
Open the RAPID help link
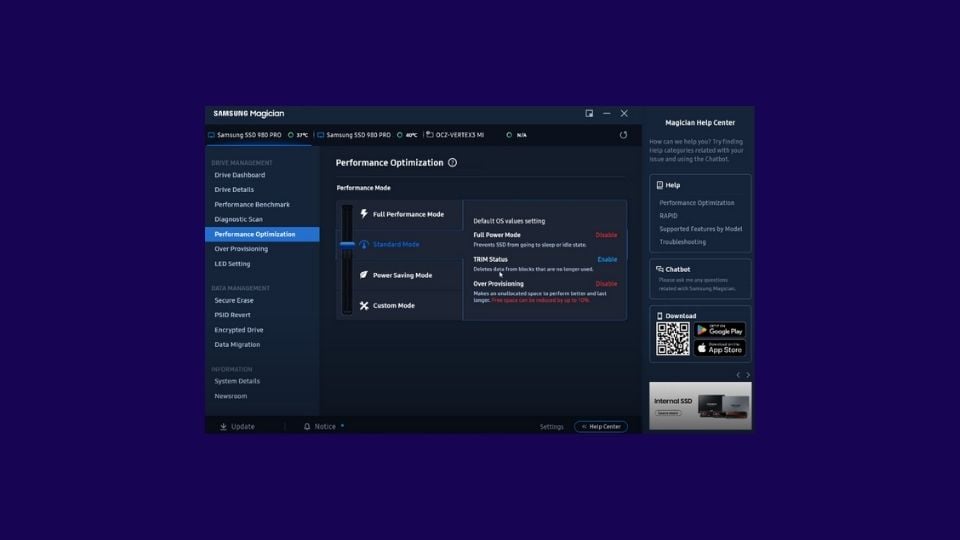pos(668,216)
